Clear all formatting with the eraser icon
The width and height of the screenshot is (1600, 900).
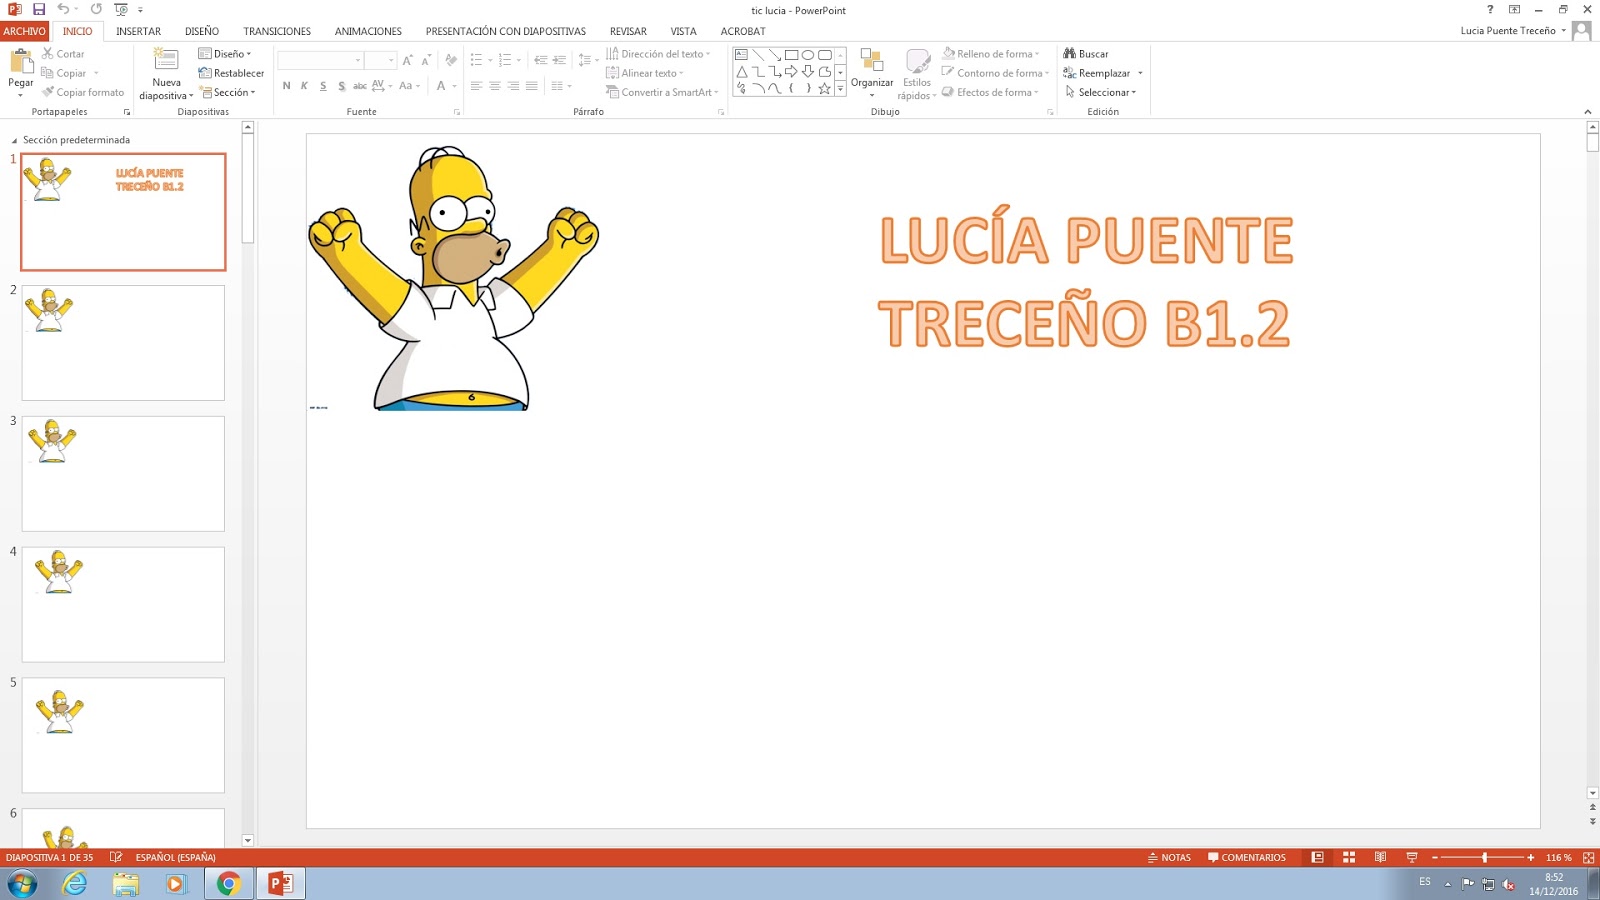coord(451,60)
